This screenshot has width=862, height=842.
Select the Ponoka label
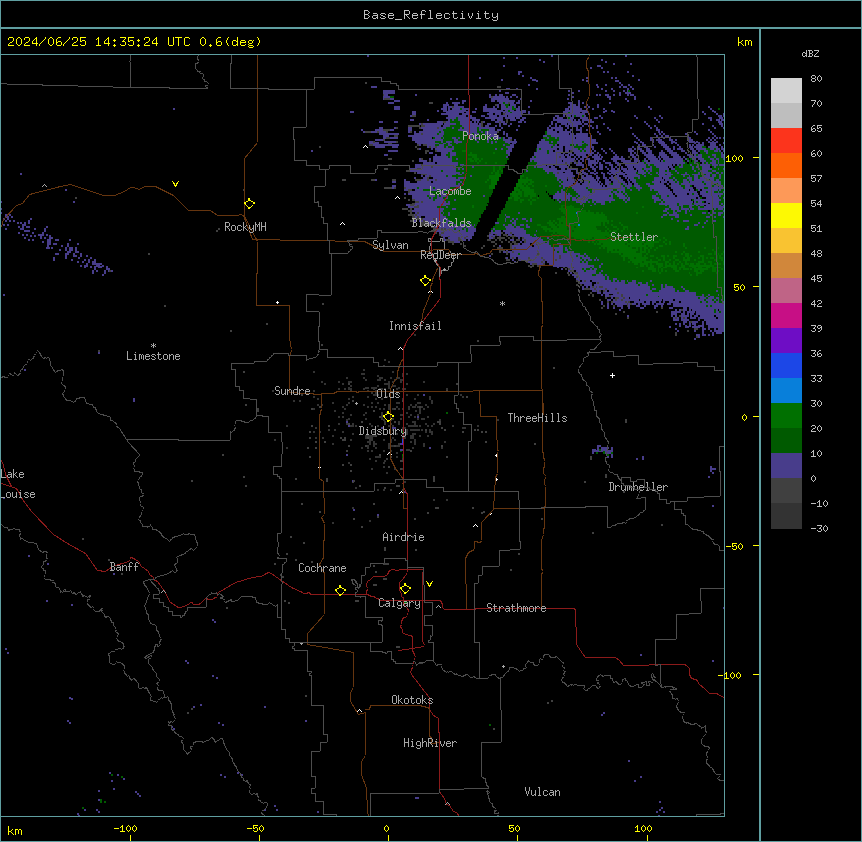[480, 136]
